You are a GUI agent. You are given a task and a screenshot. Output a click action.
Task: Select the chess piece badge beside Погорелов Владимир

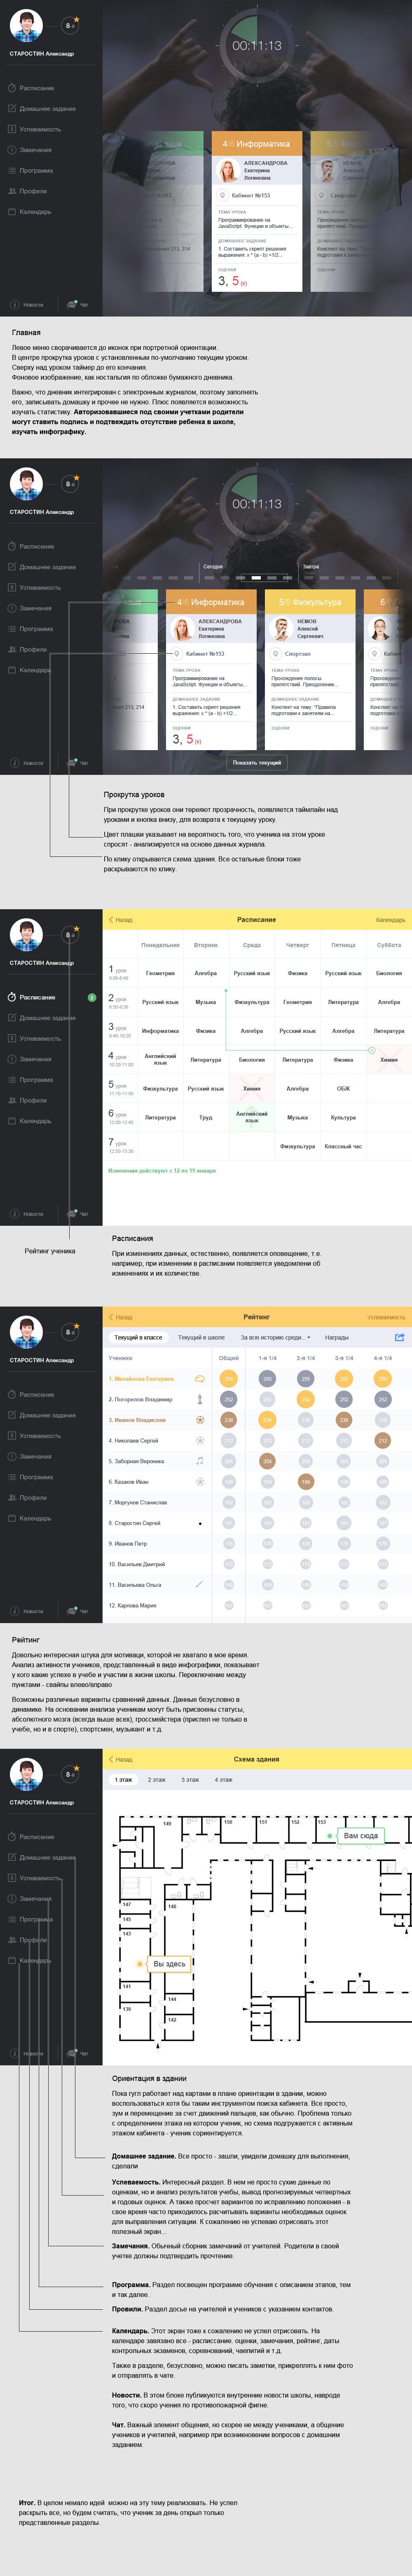[x=199, y=1399]
